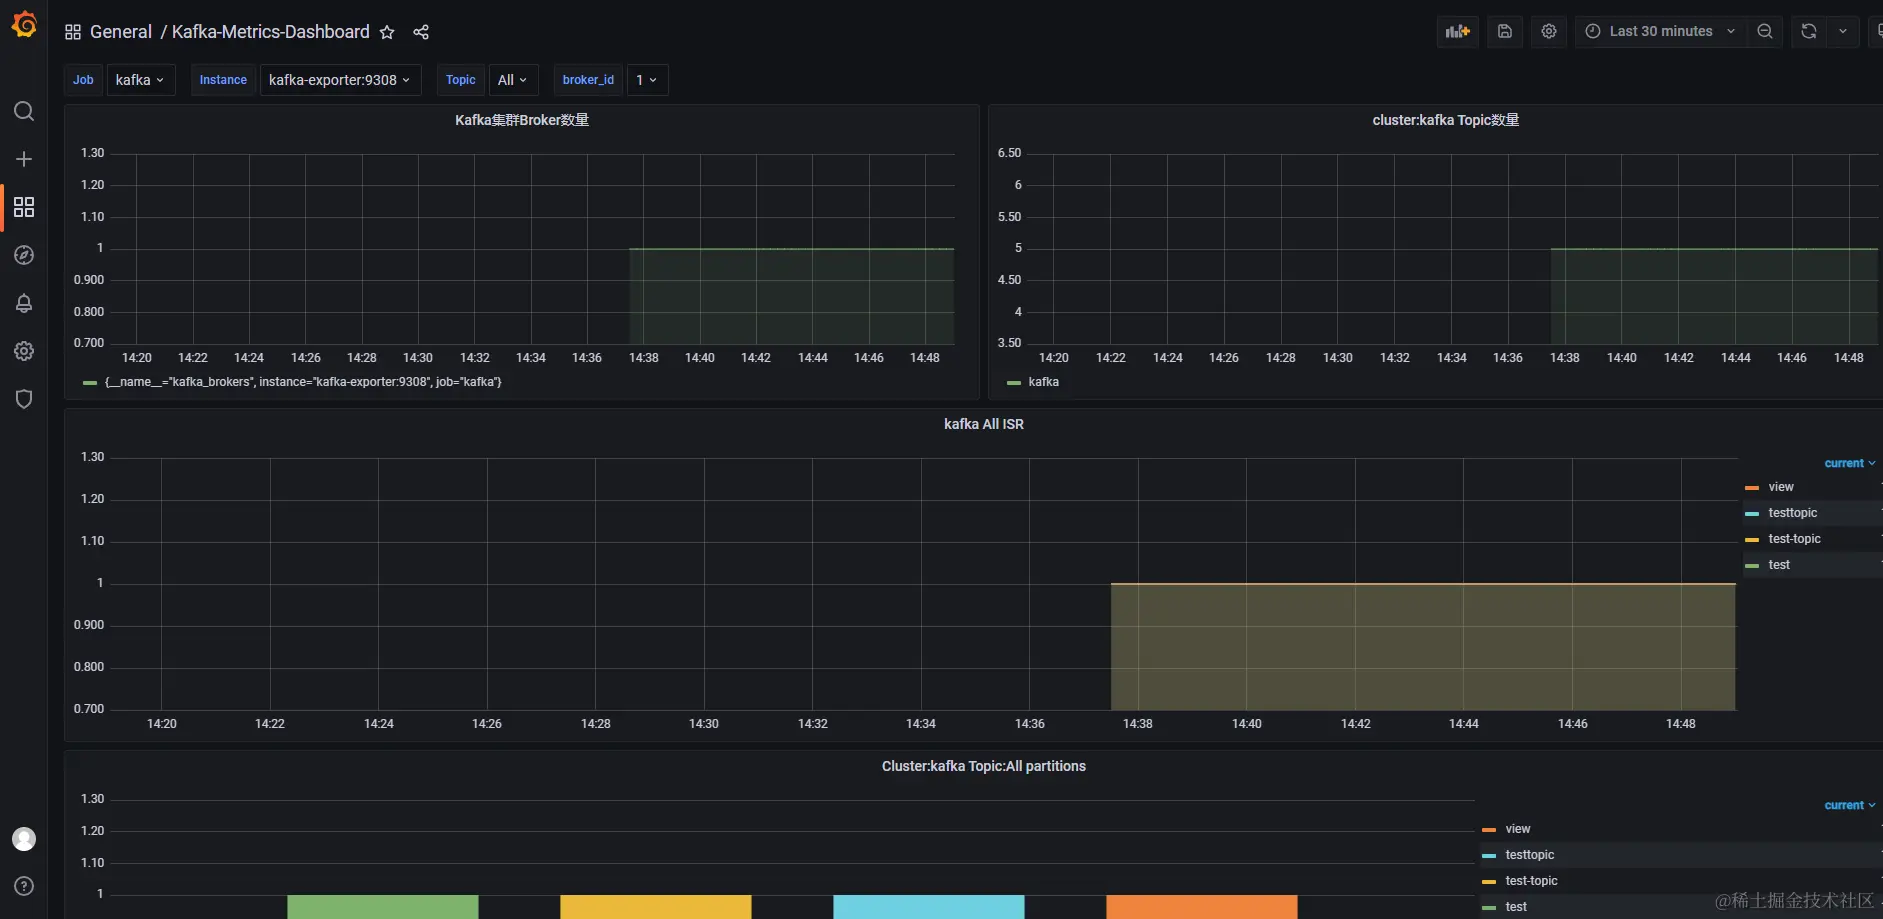Click the cyan testtopic color swatch in ISR legend
The image size is (1883, 919).
(1752, 513)
